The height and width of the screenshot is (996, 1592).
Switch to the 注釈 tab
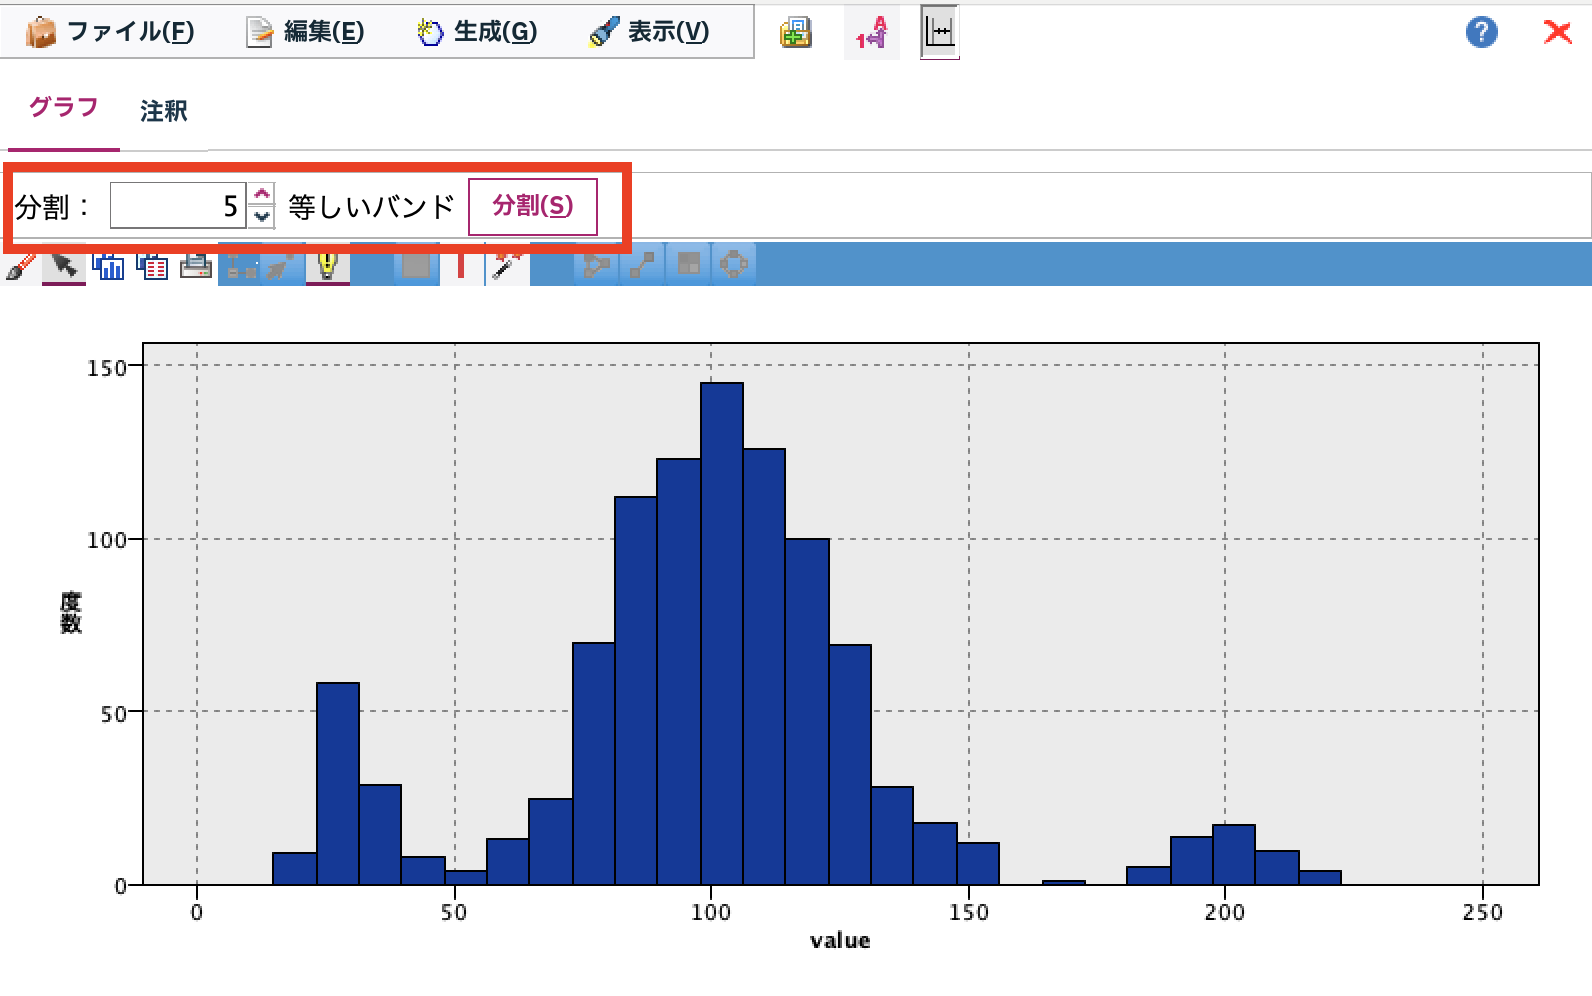tap(164, 111)
